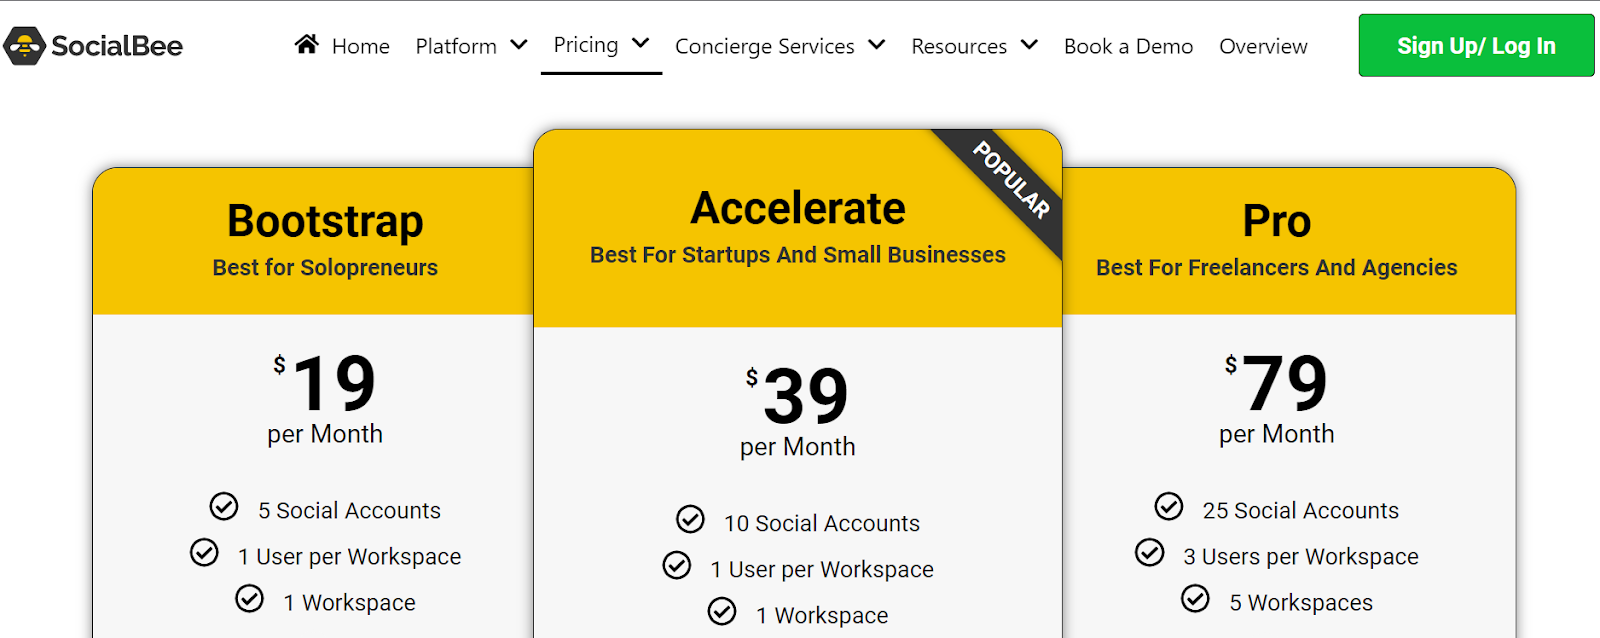Expand the Concierge Services dropdown chevron
This screenshot has height=638, width=1600.
pyautogui.click(x=877, y=45)
